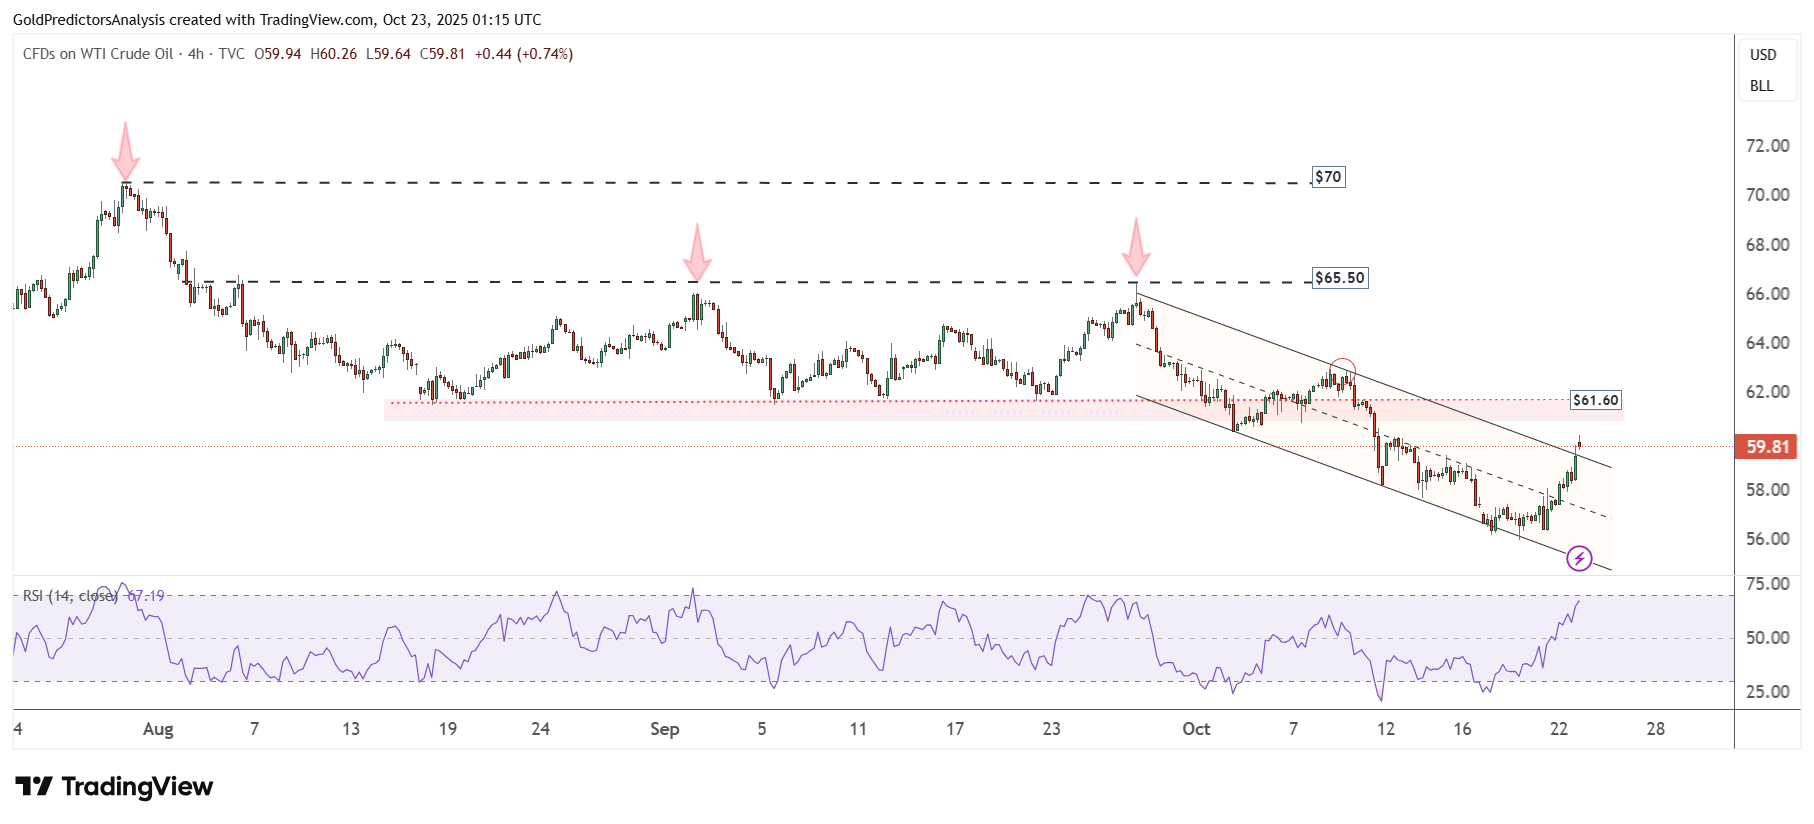Image resolution: width=1814 pixels, height=824 pixels.
Task: Click the TradingView logo at bottom left
Action: point(114,787)
